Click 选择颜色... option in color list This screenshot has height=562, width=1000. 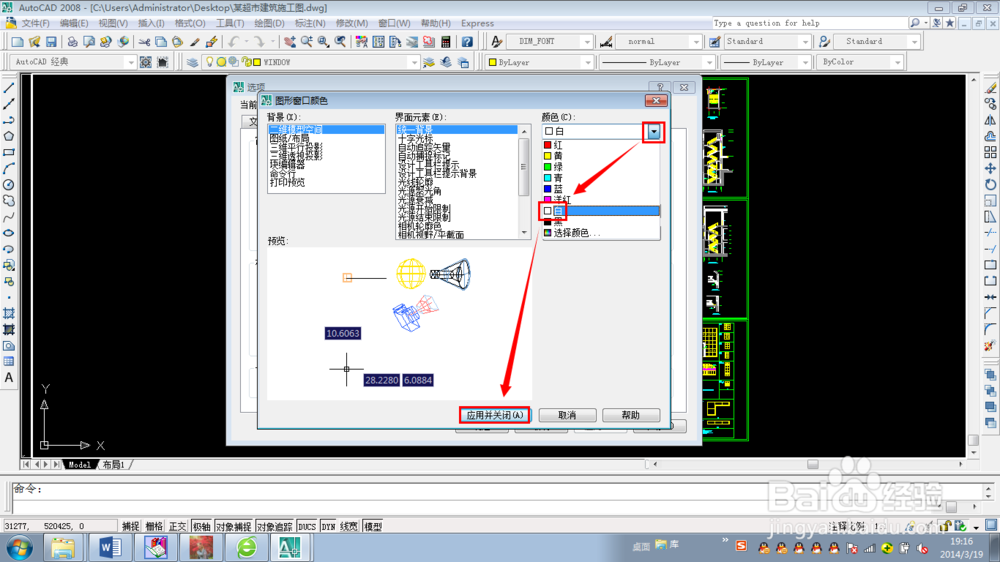pos(601,233)
